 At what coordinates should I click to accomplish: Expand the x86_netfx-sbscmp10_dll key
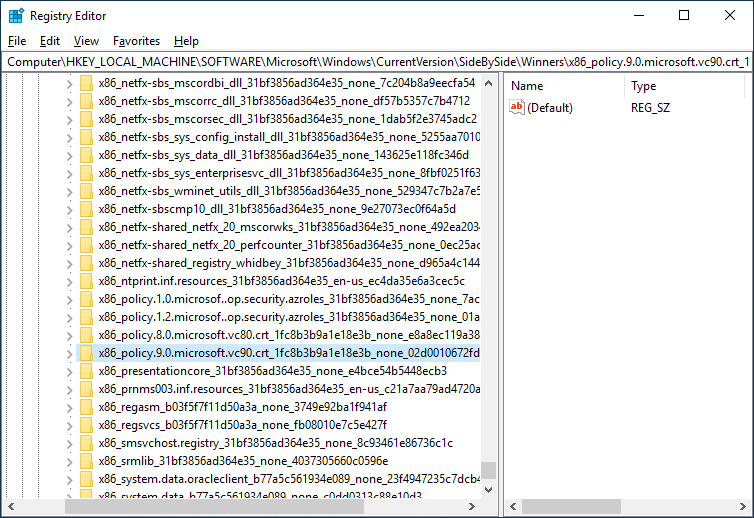tap(69, 210)
